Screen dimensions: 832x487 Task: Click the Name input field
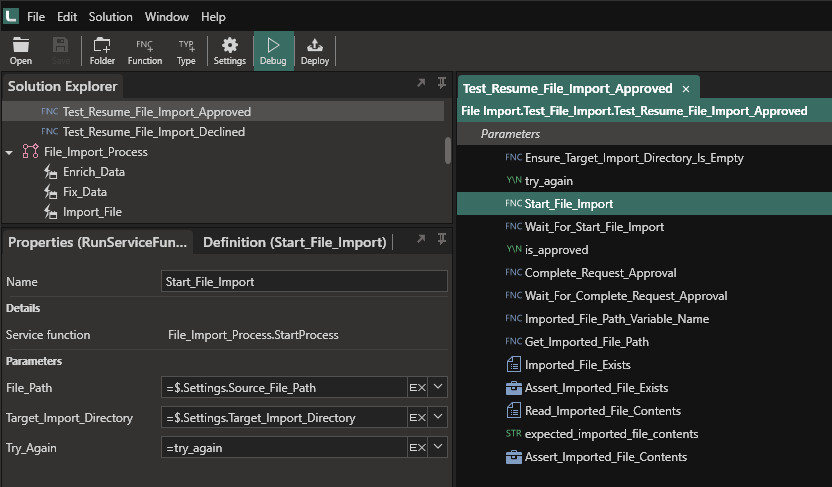[x=304, y=282]
